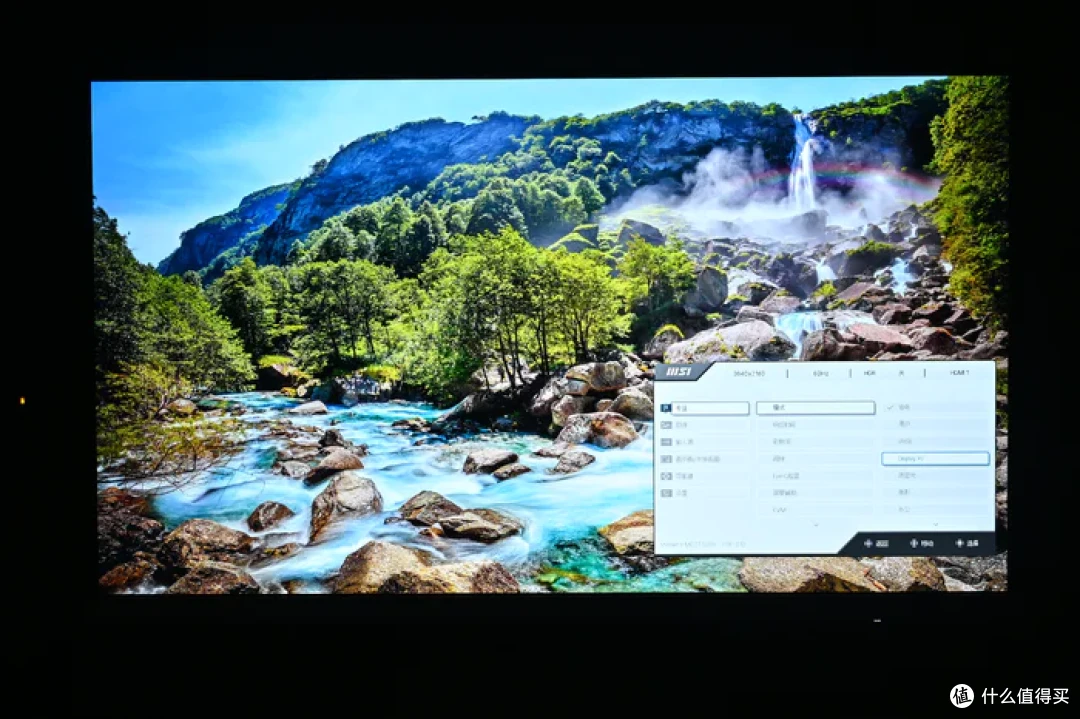Click the 60Hz refresh rate readout
Viewport: 1080px width, 719px height.
[x=820, y=373]
